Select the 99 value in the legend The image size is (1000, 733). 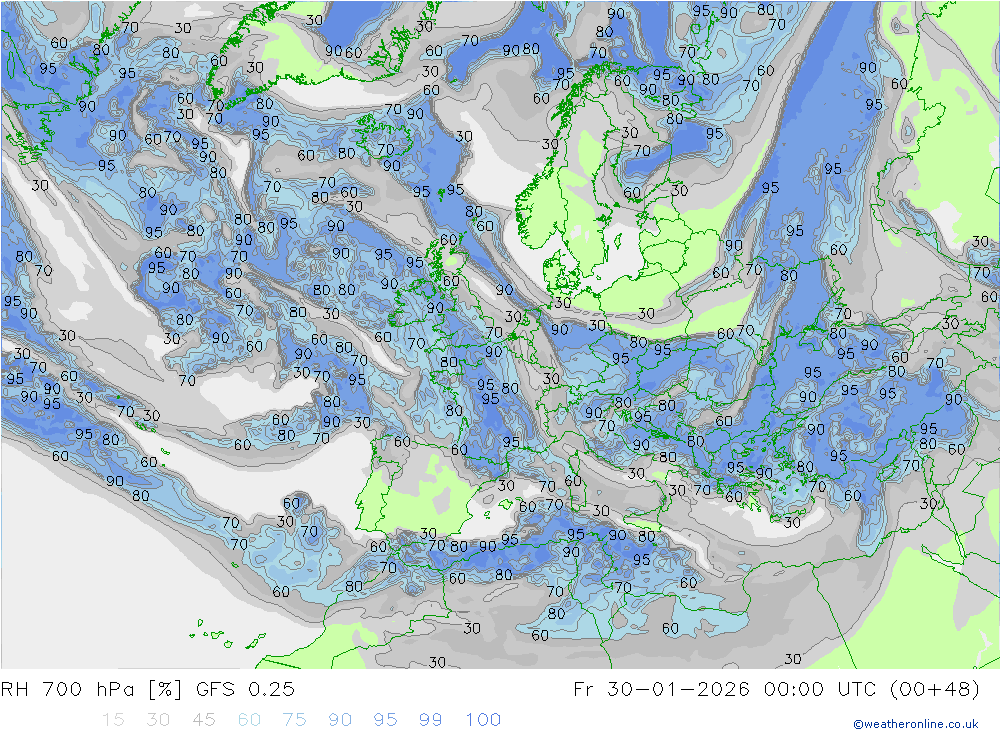point(430,720)
